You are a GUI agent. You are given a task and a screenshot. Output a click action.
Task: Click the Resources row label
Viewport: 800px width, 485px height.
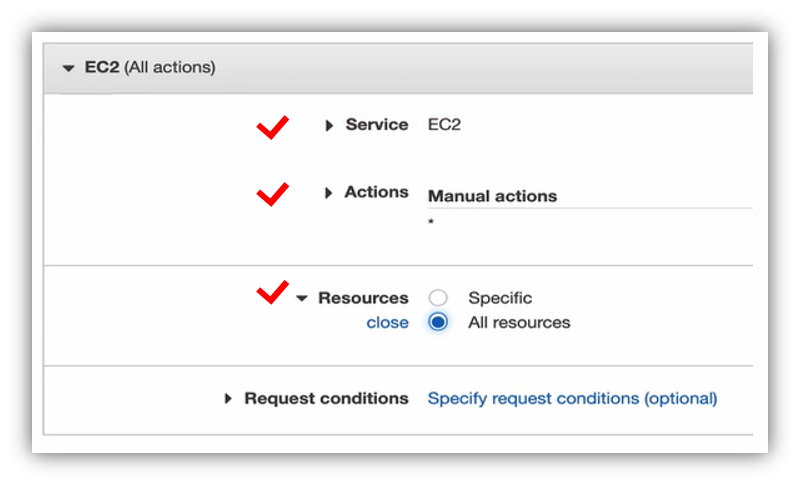coord(363,298)
